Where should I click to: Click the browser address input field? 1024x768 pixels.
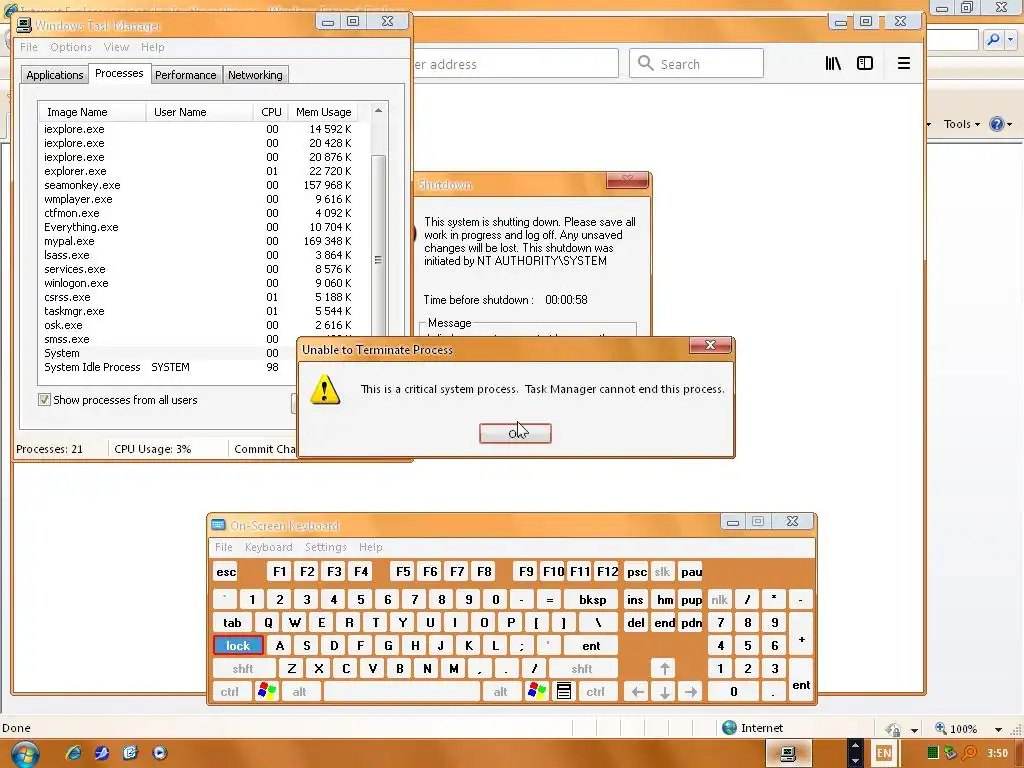tap(516, 64)
